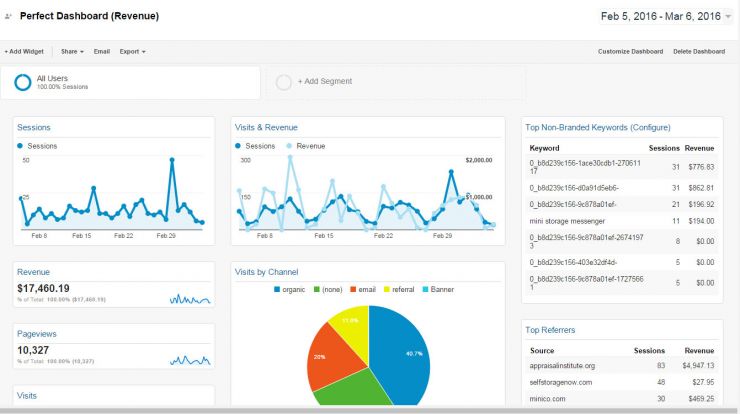Image resolution: width=740 pixels, height=414 pixels.
Task: Click the horizontal scrollbar at the bottom
Action: tap(370, 411)
